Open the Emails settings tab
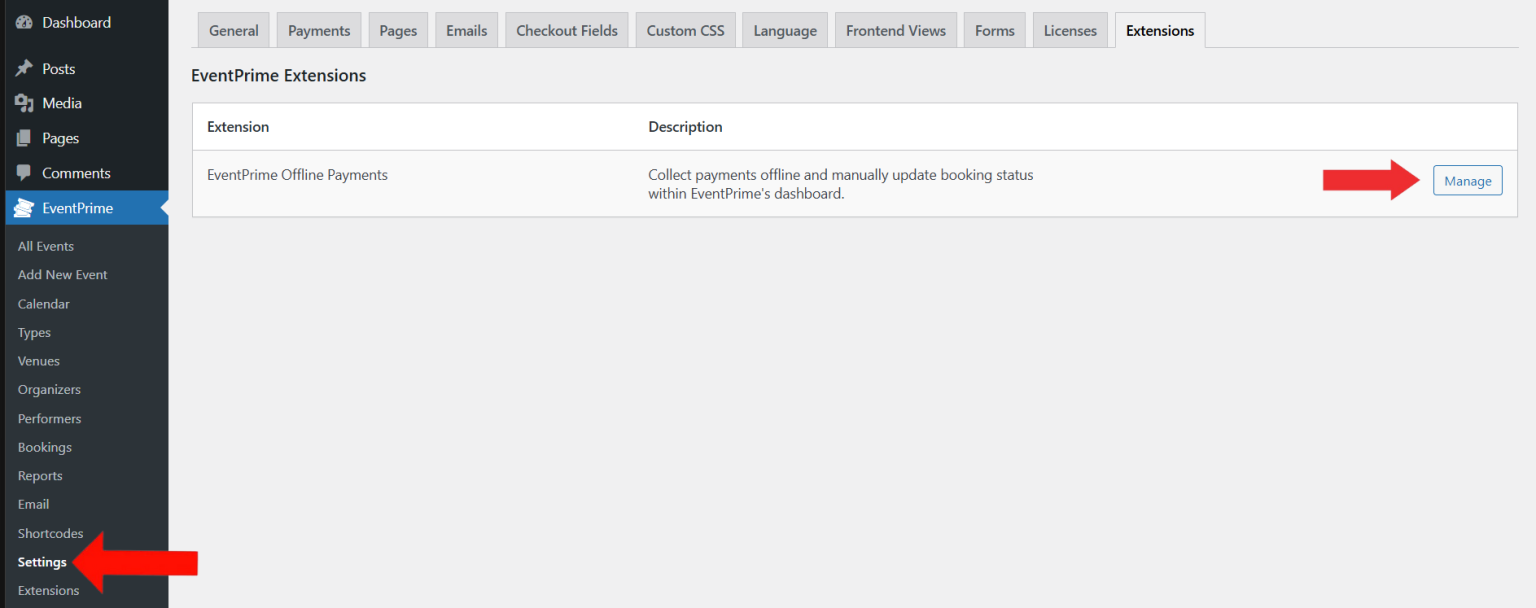1536x608 pixels. [466, 31]
